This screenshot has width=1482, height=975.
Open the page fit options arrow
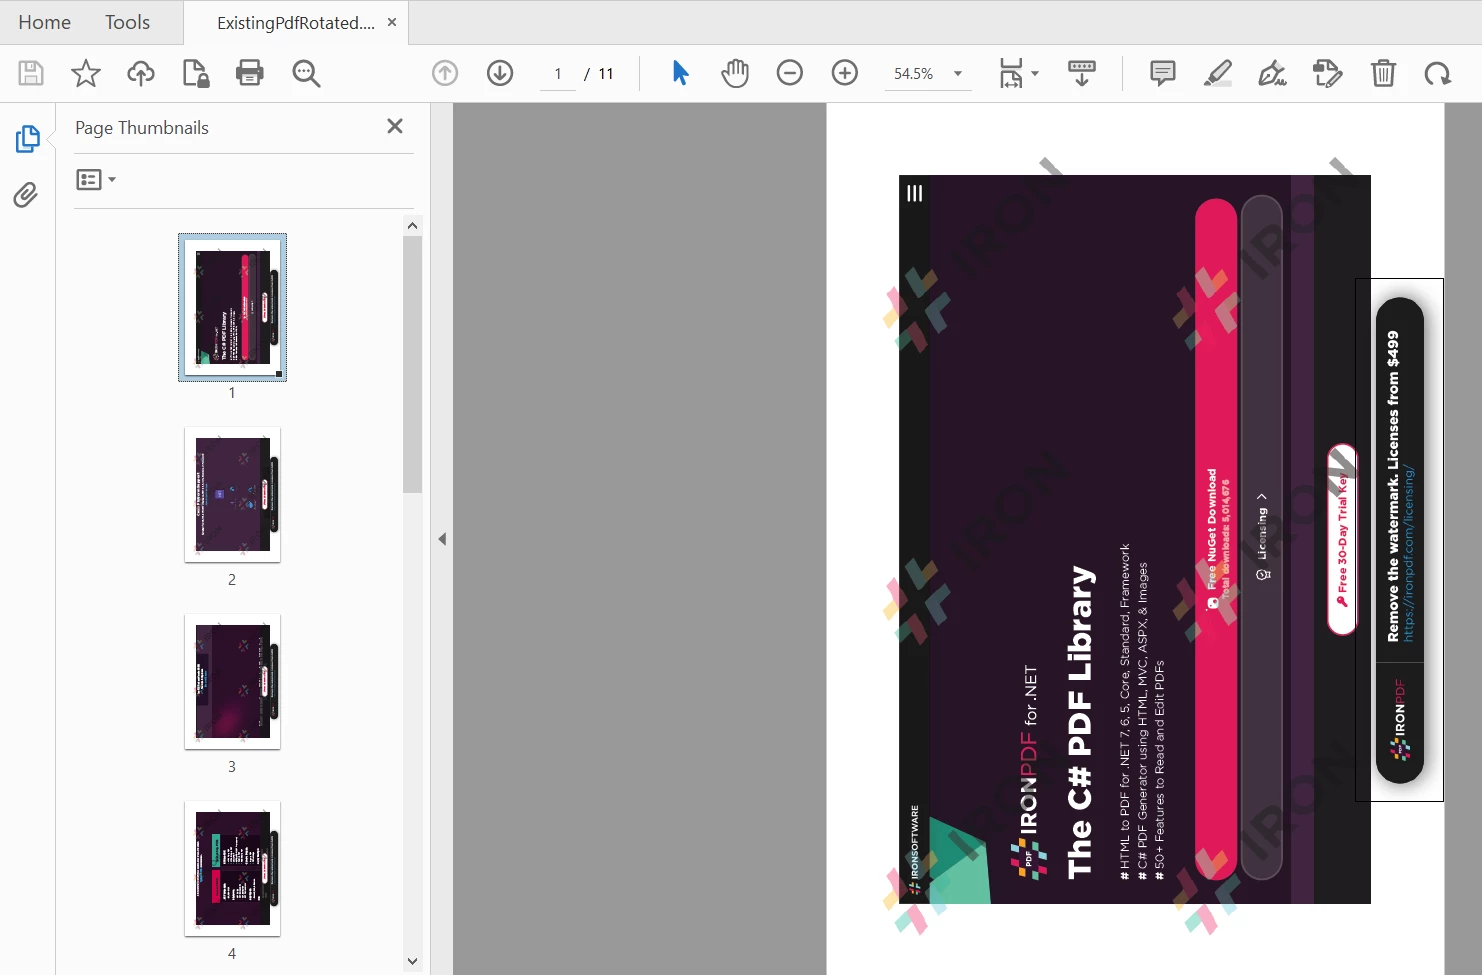1035,73
